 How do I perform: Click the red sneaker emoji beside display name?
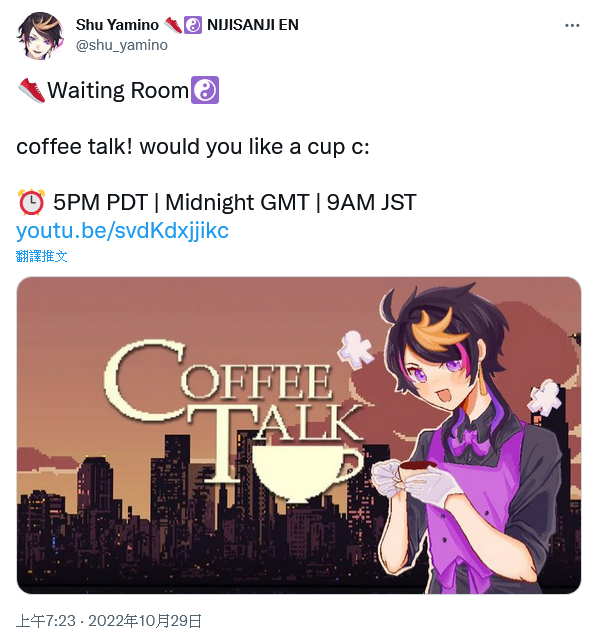tap(172, 25)
